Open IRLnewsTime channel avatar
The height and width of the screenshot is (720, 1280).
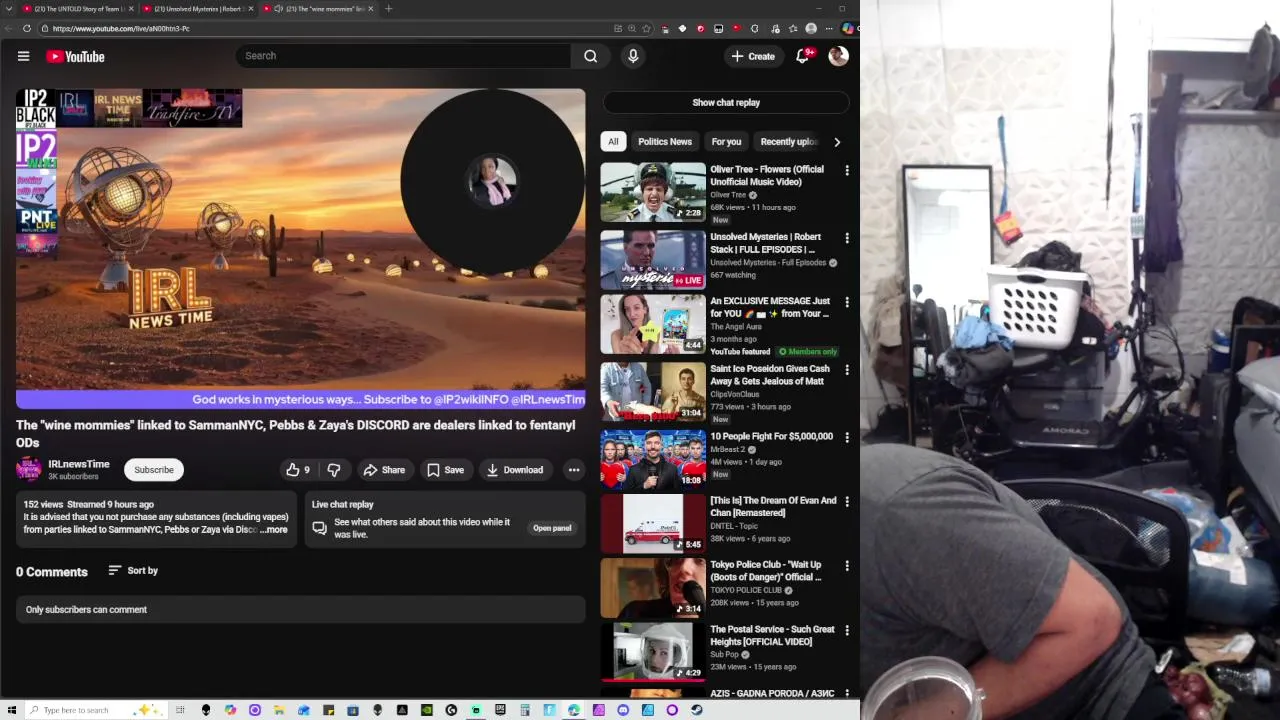point(29,469)
